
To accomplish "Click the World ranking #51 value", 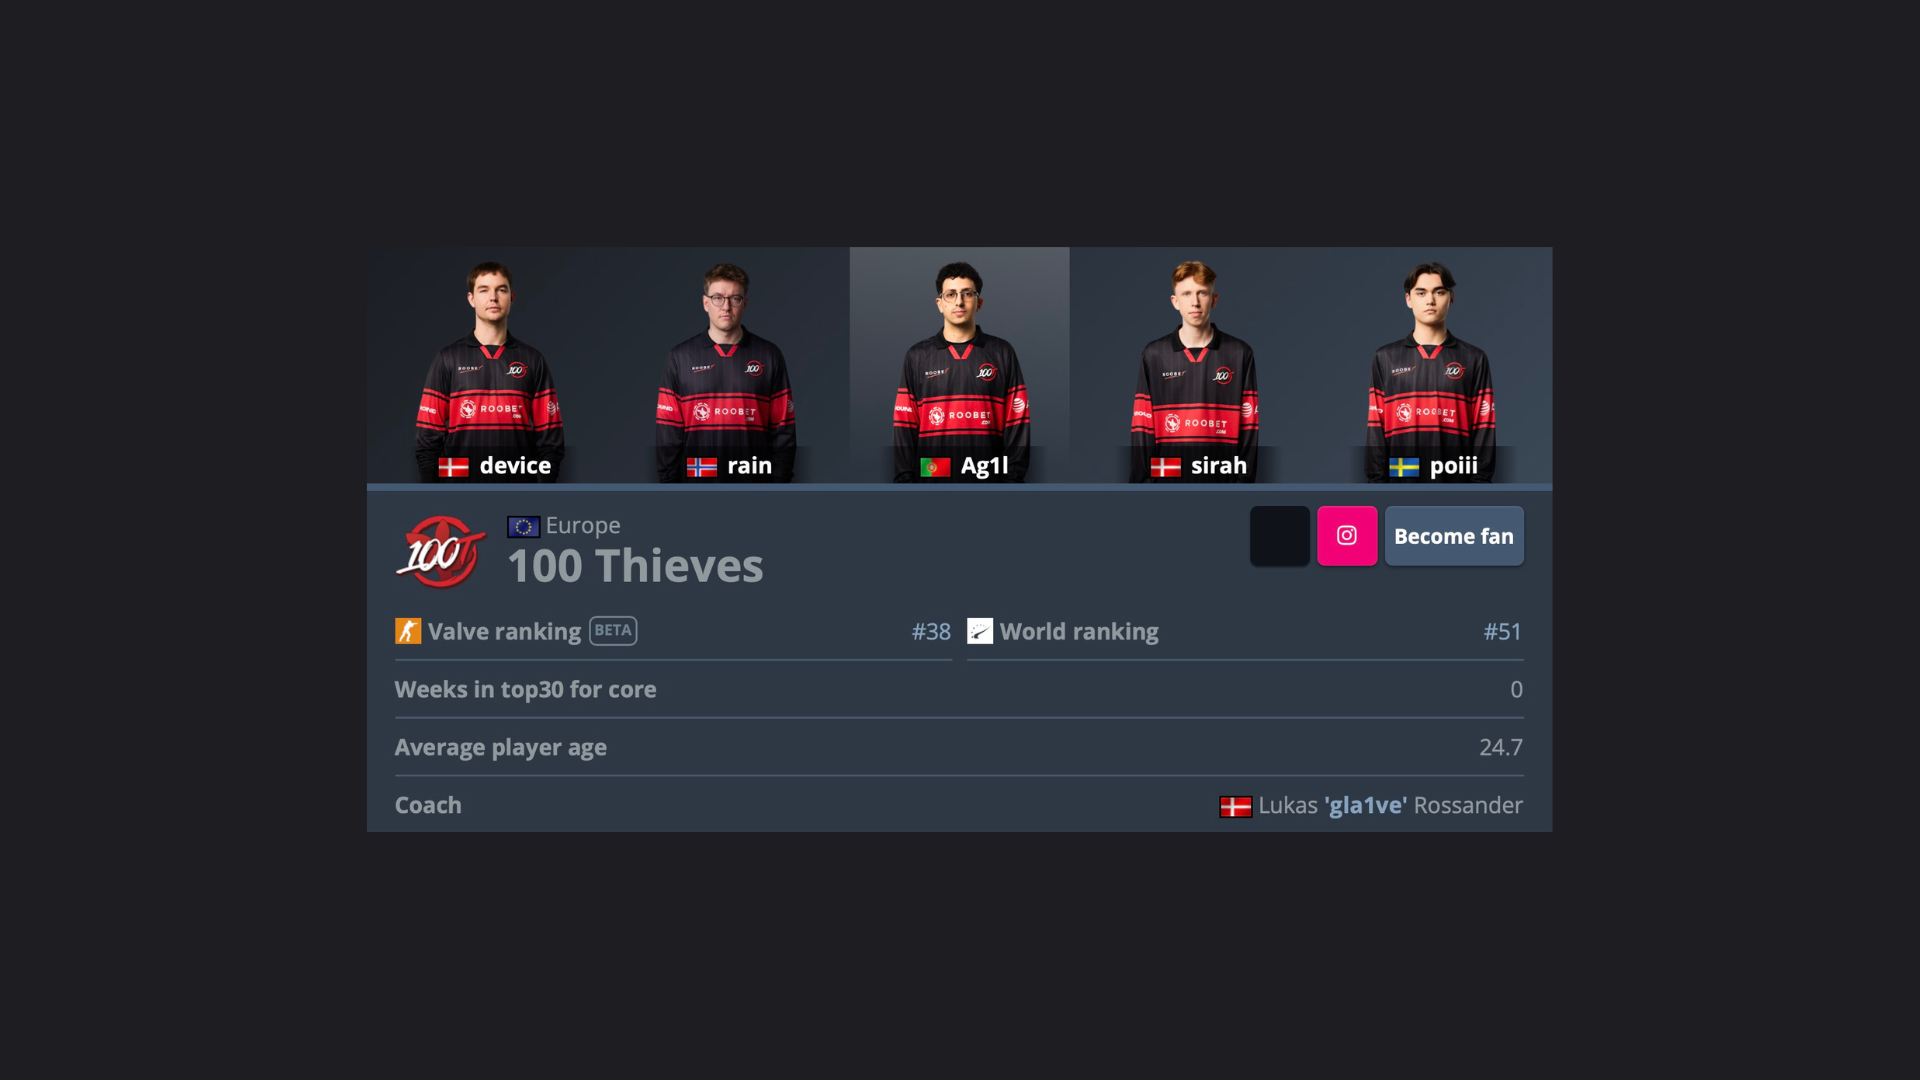I will tap(1502, 632).
